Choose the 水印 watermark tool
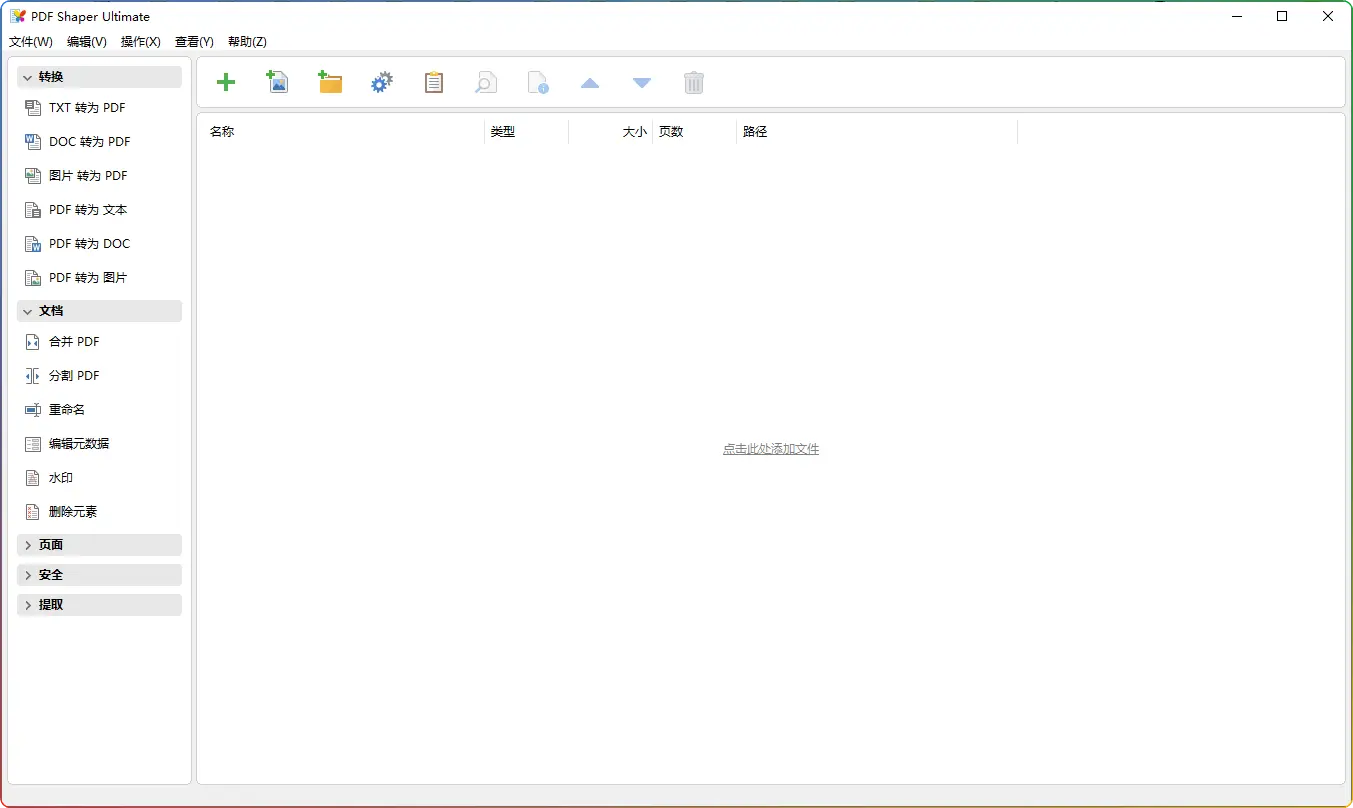Screen dimensions: 1353x808 pyautogui.click(x=61, y=478)
